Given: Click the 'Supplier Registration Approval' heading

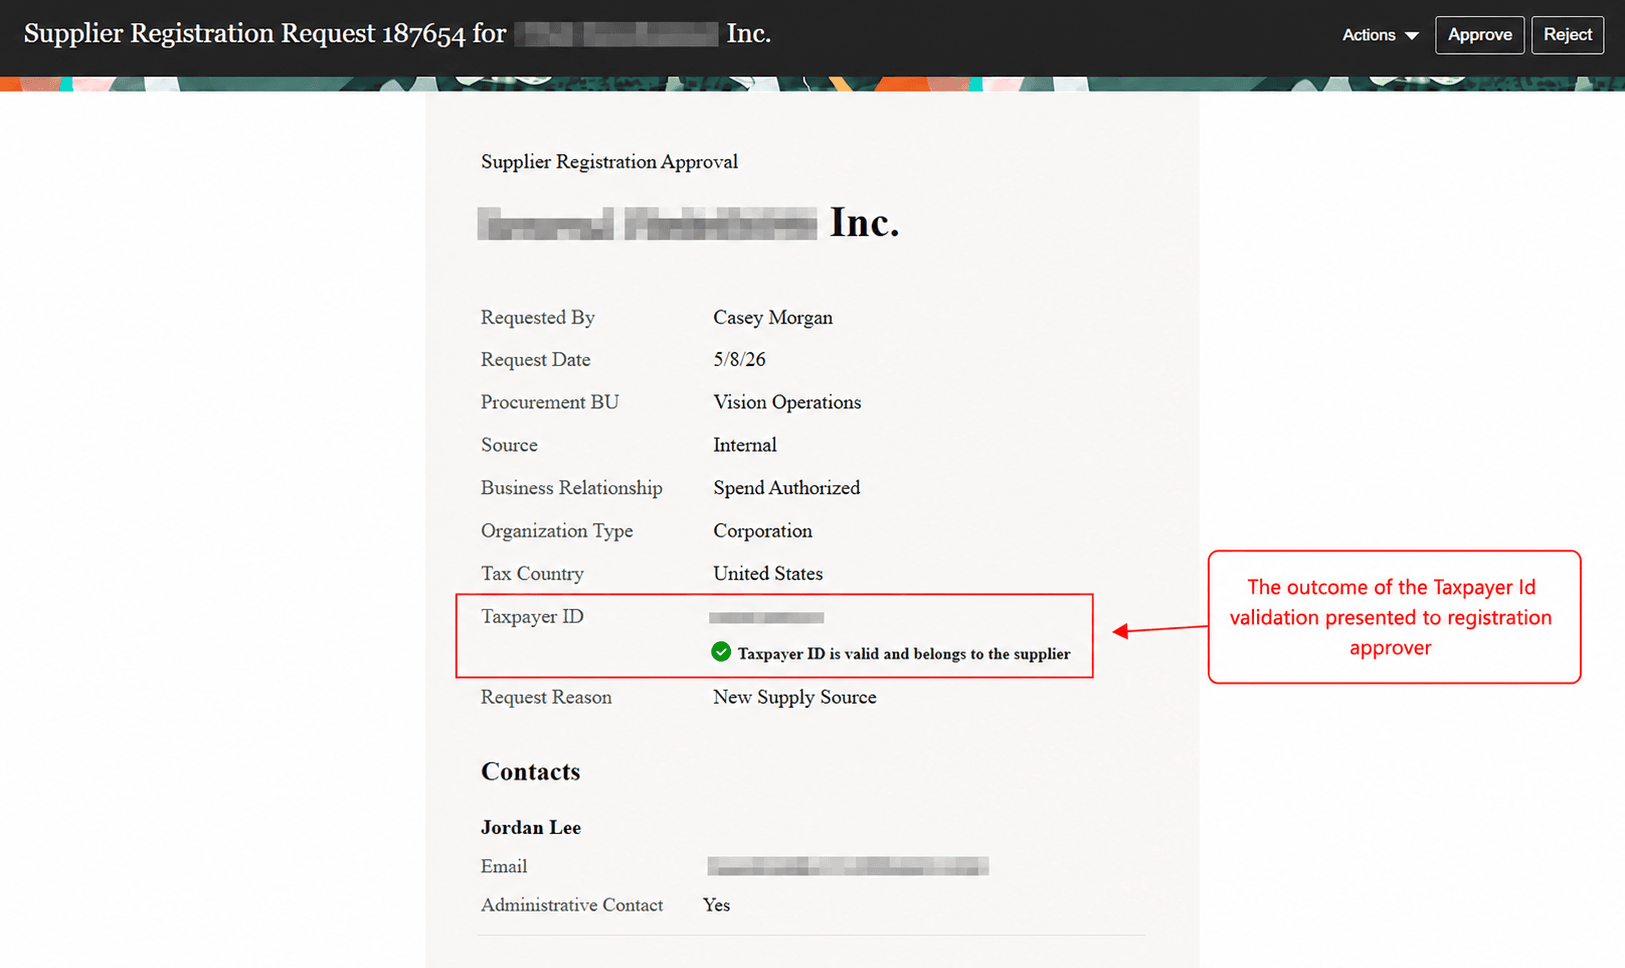Looking at the screenshot, I should pyautogui.click(x=609, y=162).
